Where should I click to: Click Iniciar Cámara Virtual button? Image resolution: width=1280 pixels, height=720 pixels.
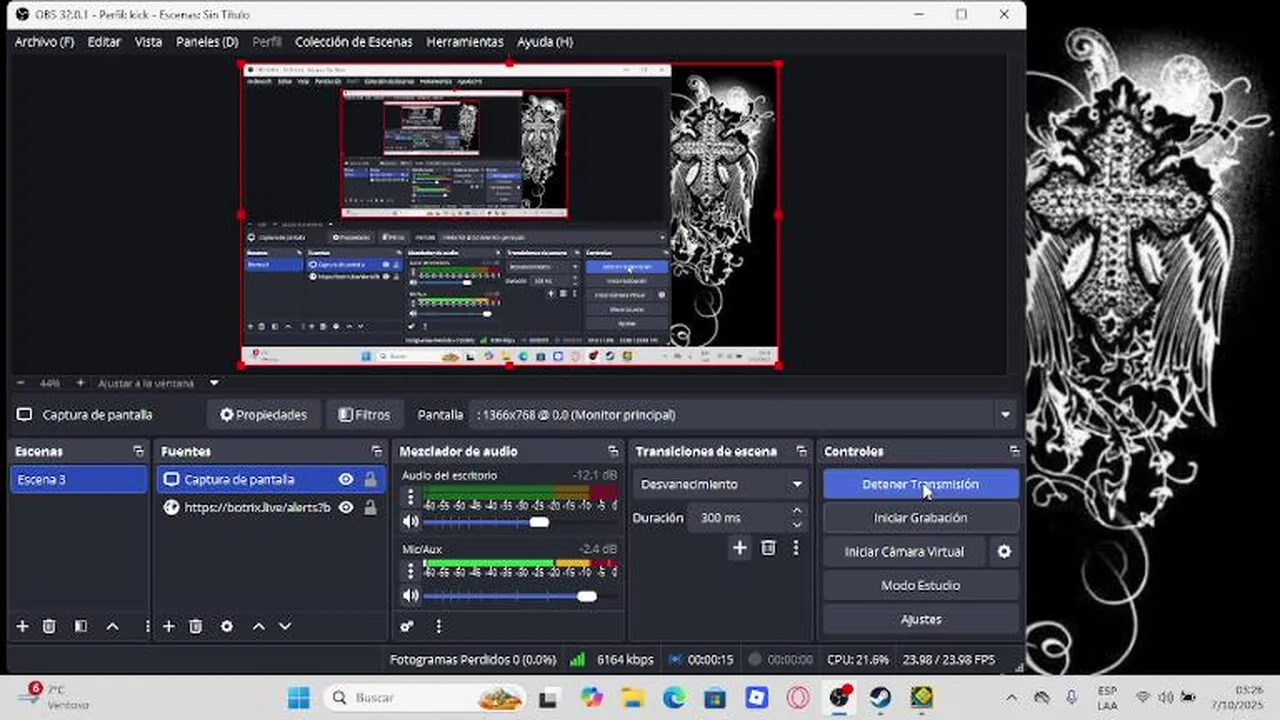tap(904, 552)
